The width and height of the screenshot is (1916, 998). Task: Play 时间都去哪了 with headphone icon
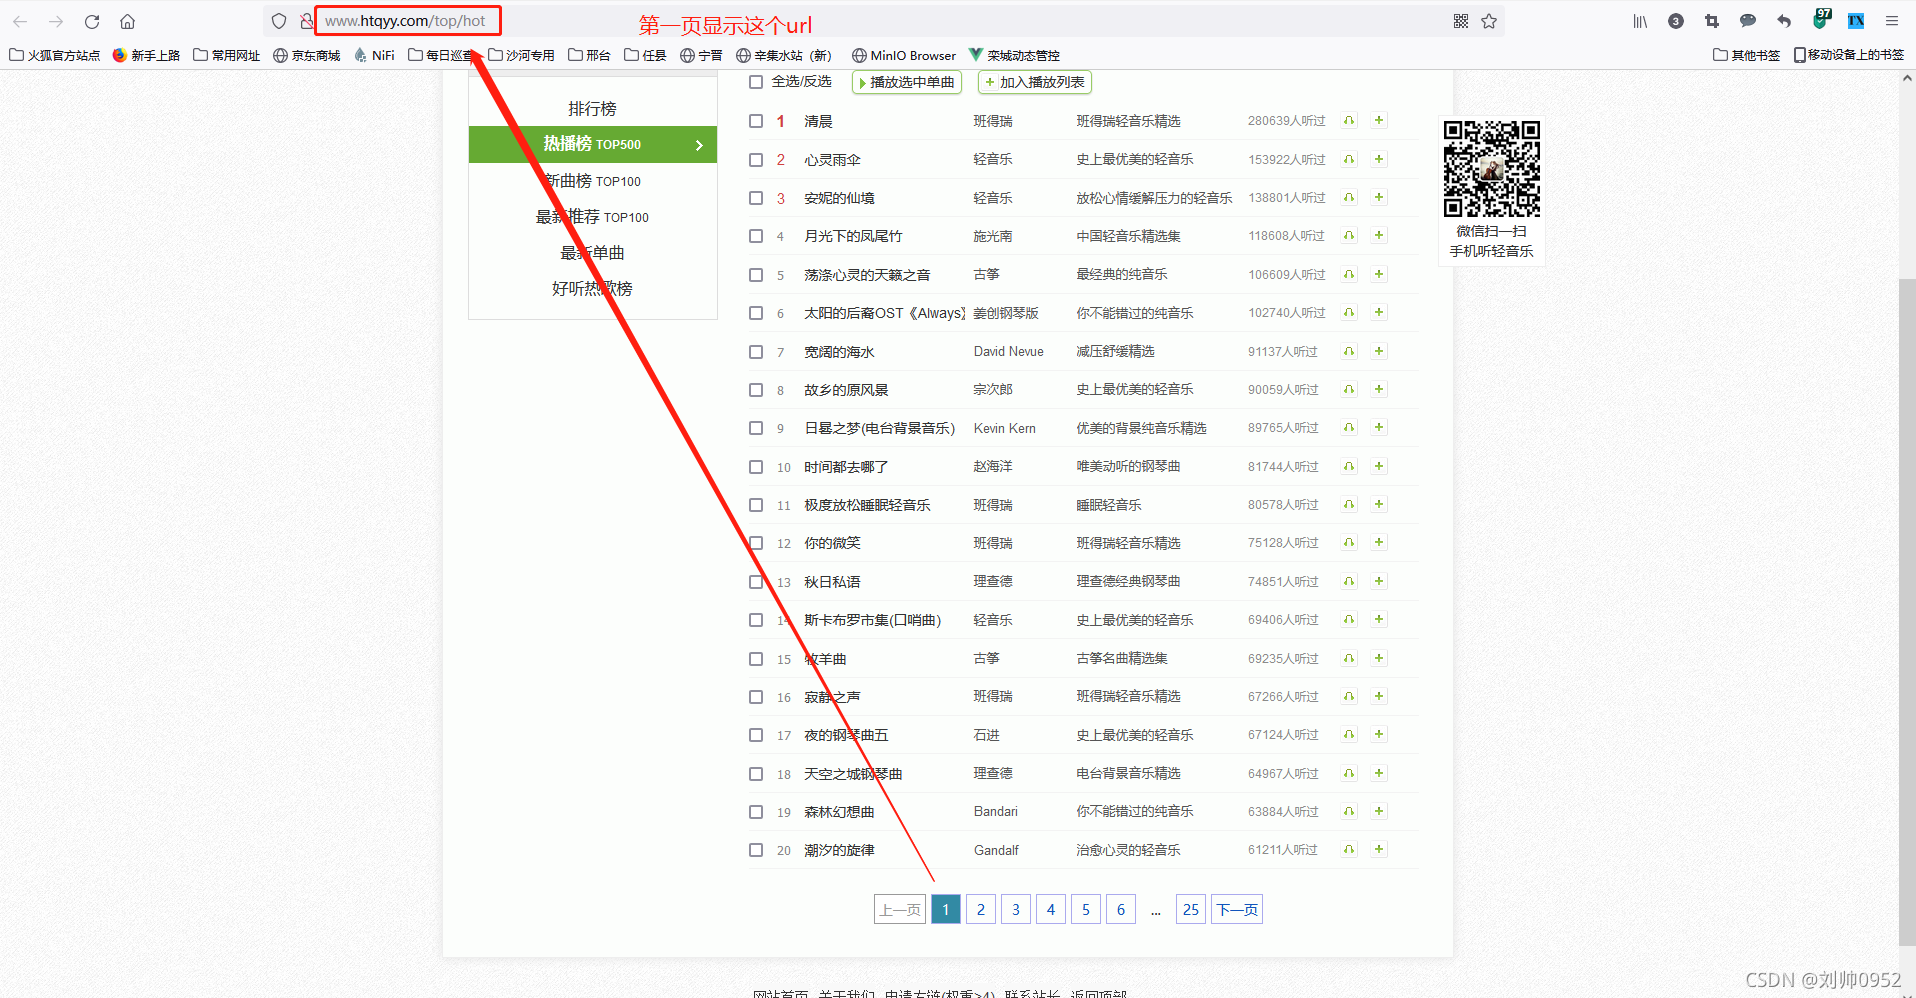coord(1349,466)
